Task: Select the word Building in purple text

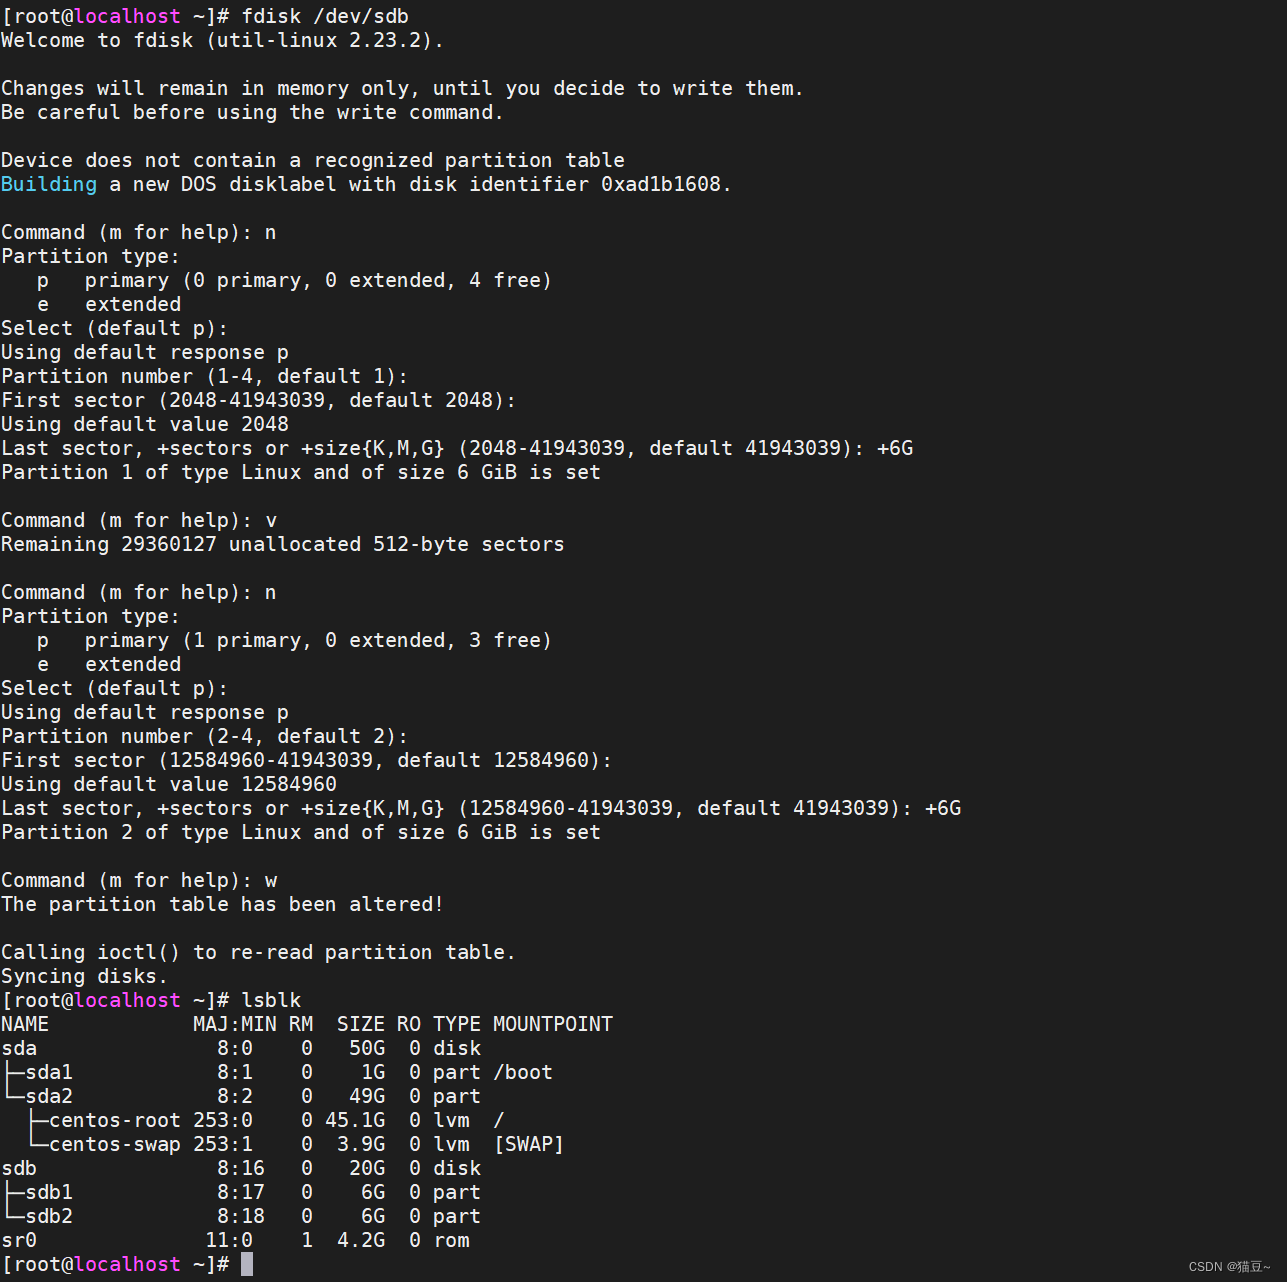Action: pos(48,184)
